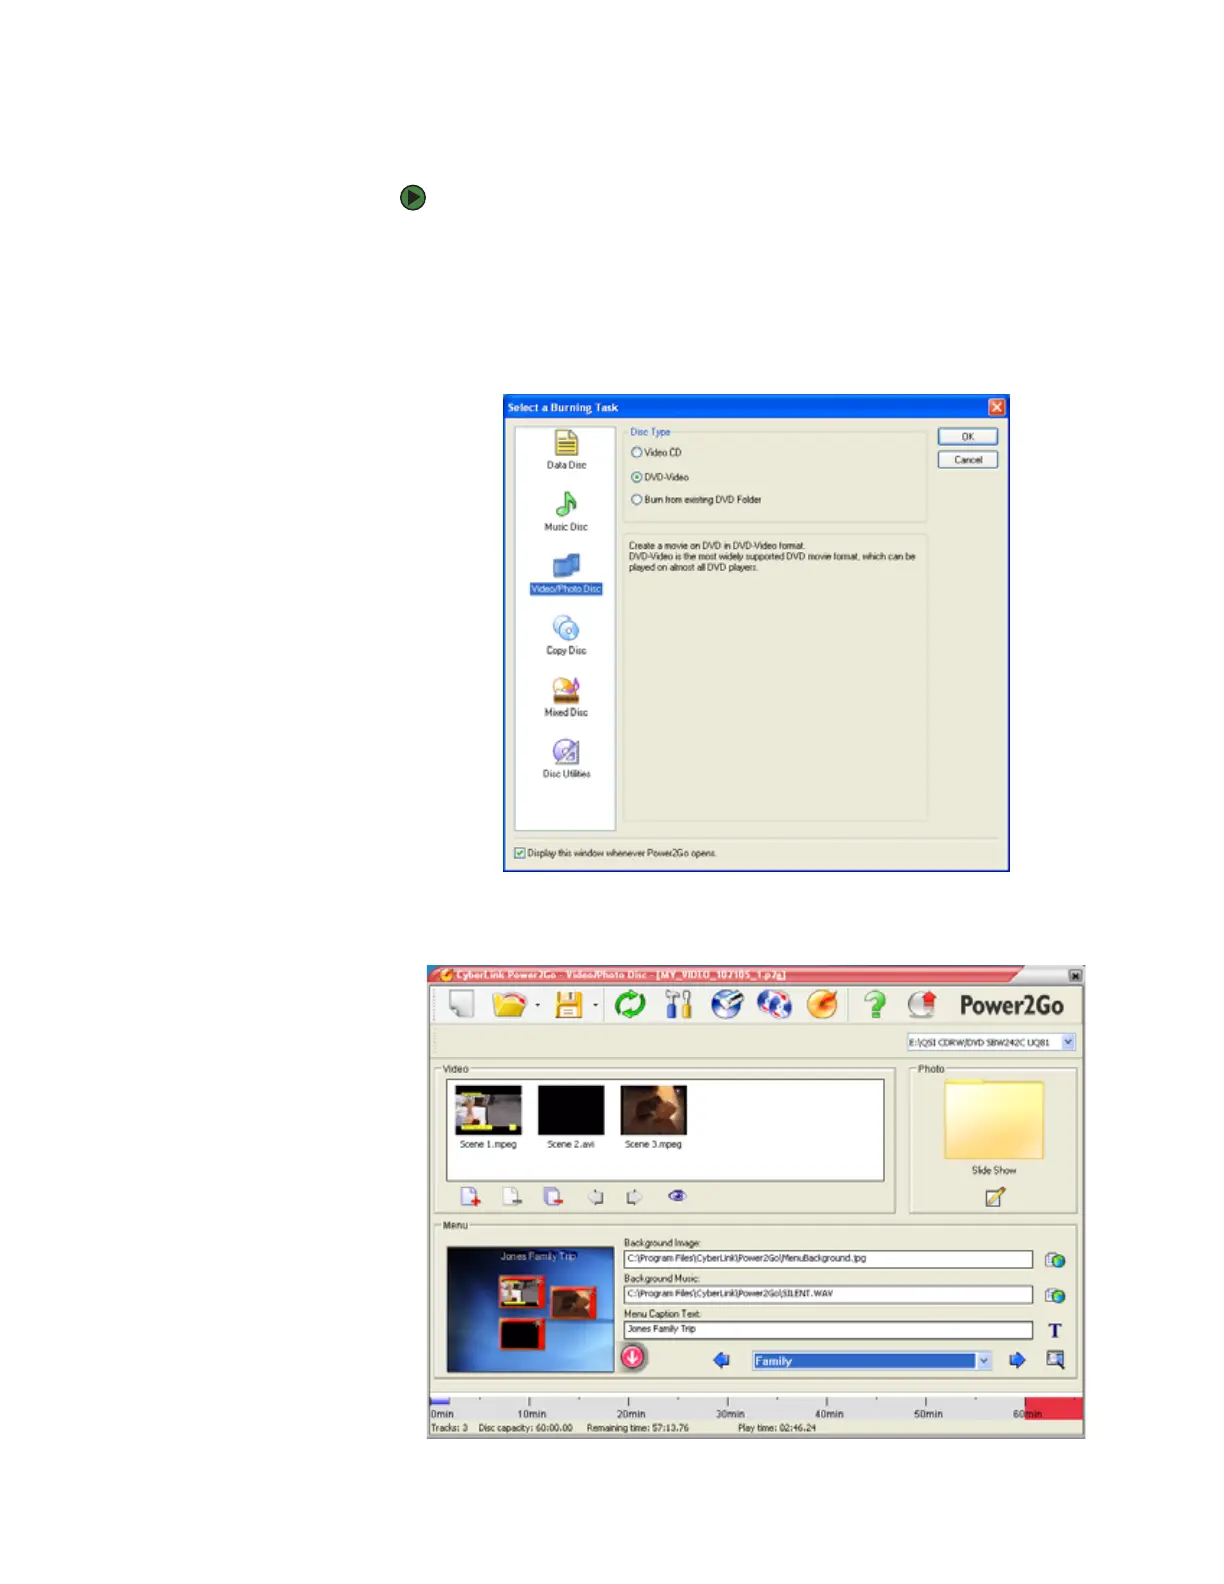Browse for a Background Image file
Screen dimensions: 1224x1584
[x=1055, y=1260]
